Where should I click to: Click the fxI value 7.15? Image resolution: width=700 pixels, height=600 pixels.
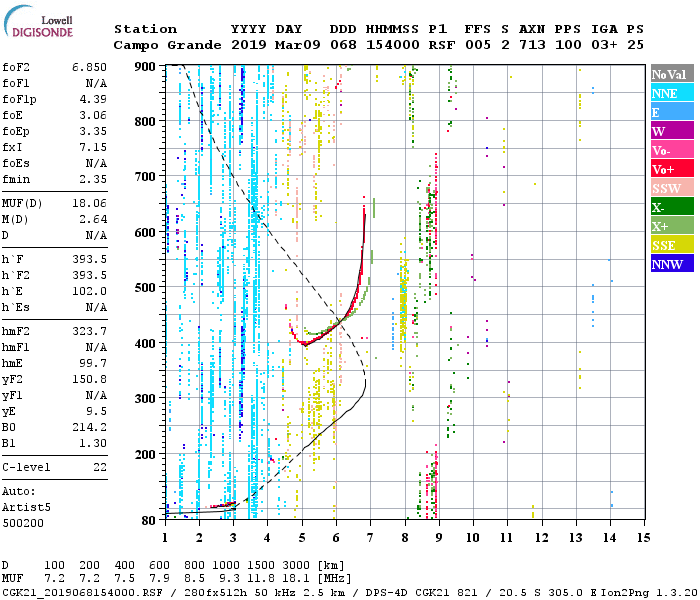(93, 147)
